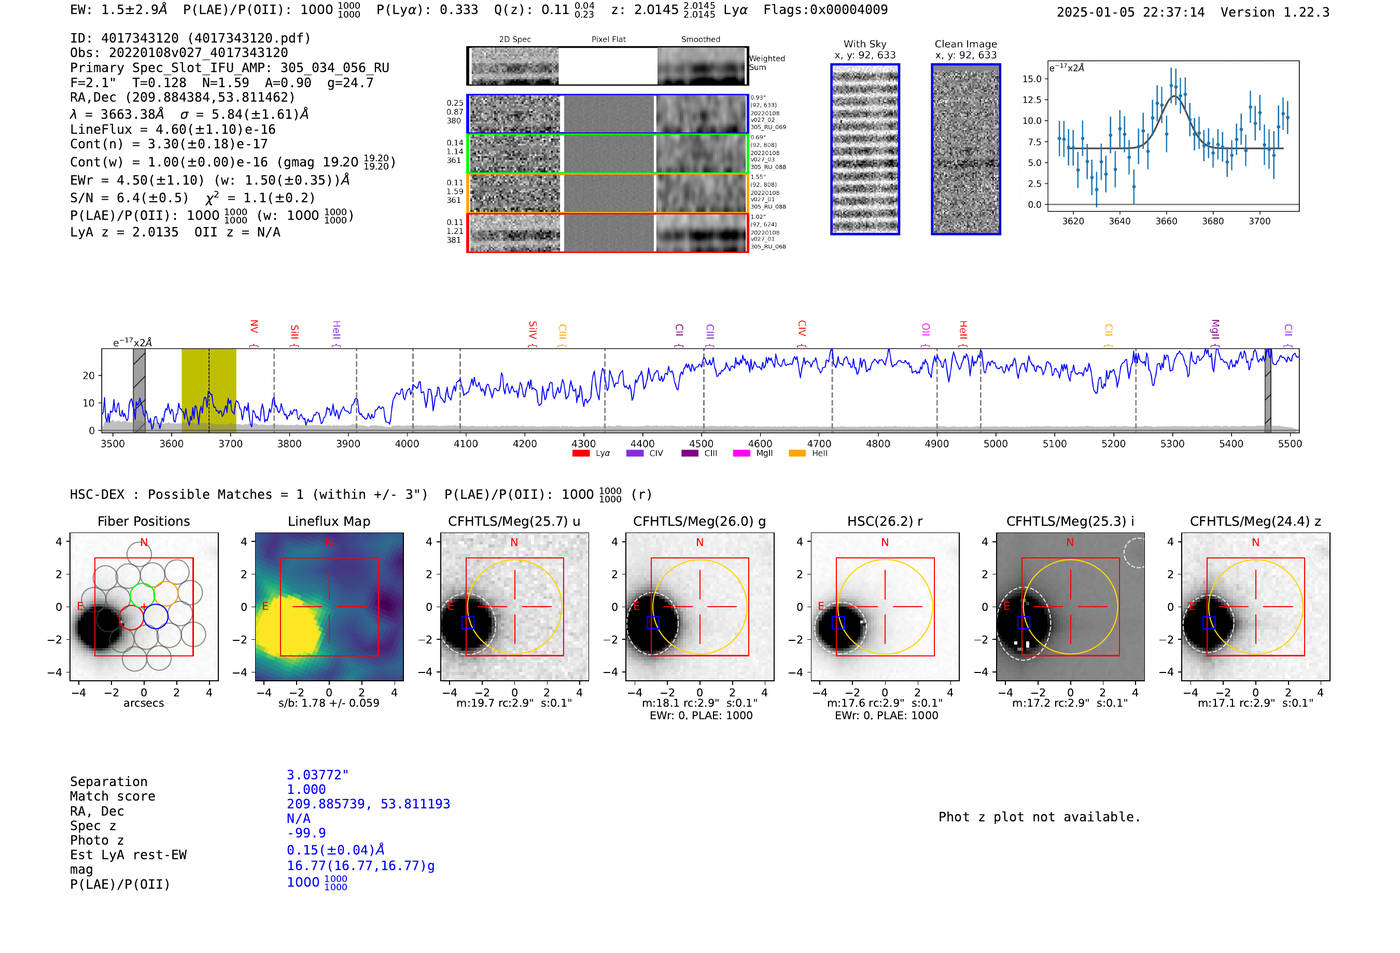Open the Lineflux Map panel
This screenshot has width=1400, height=953.
click(x=329, y=607)
